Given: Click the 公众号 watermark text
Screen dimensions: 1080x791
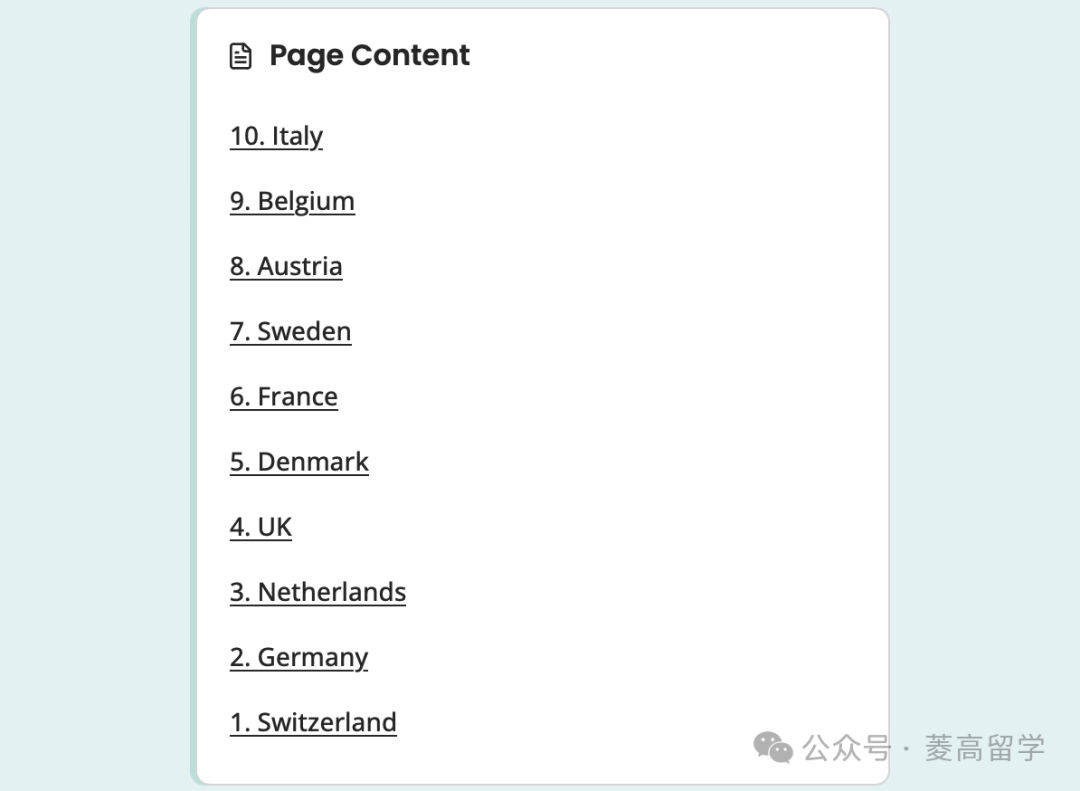Looking at the screenshot, I should 847,748.
